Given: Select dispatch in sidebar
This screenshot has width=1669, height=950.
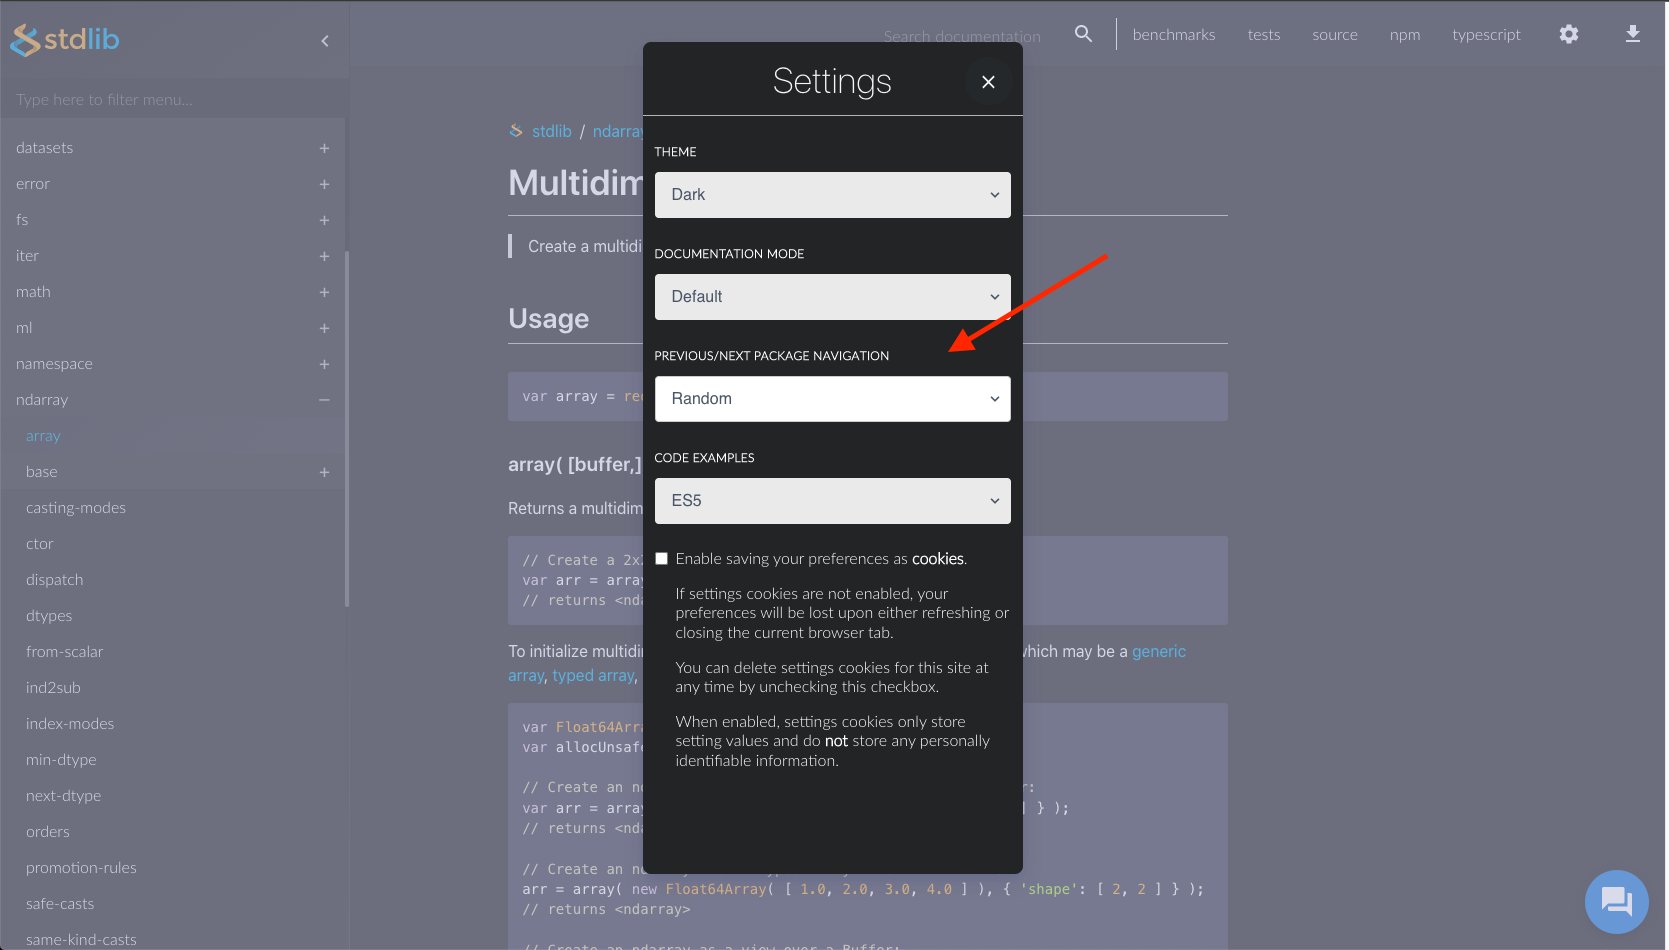Looking at the screenshot, I should click(x=55, y=580).
